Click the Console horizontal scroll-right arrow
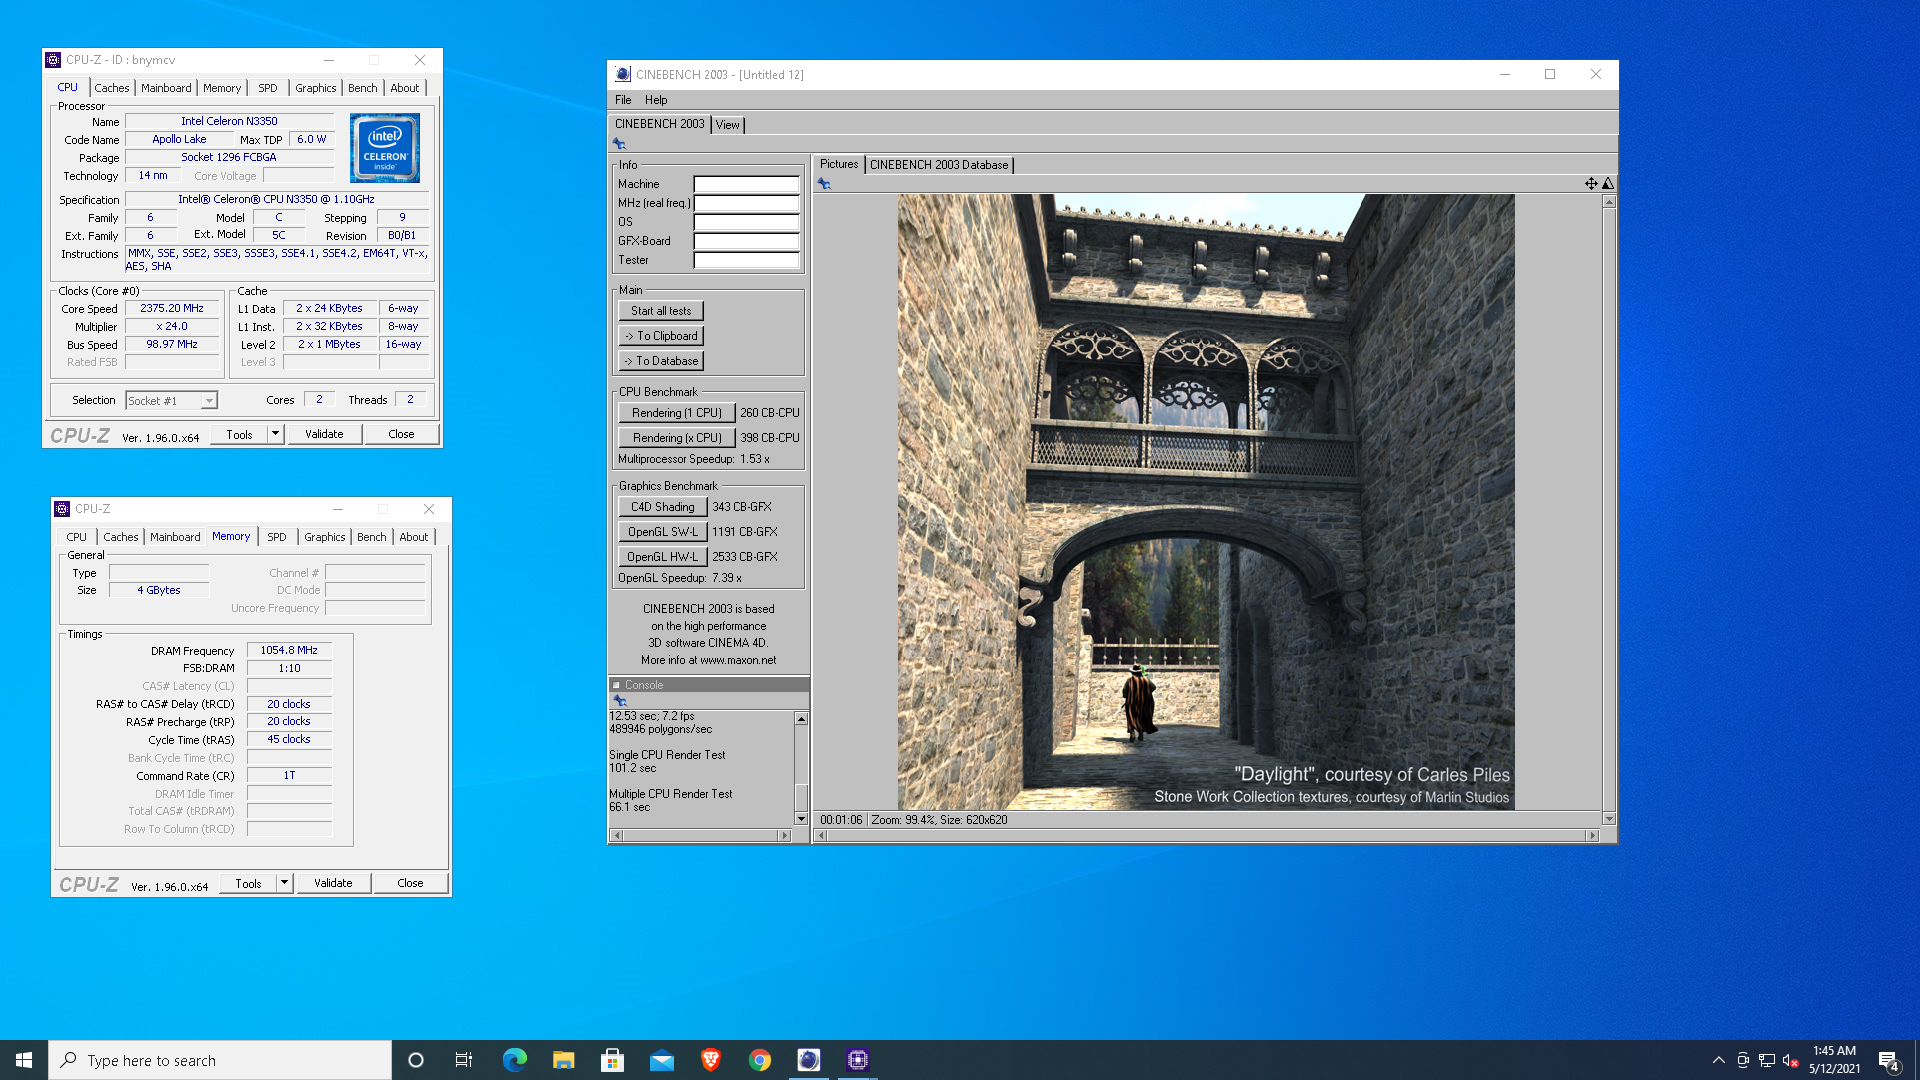 [x=785, y=836]
